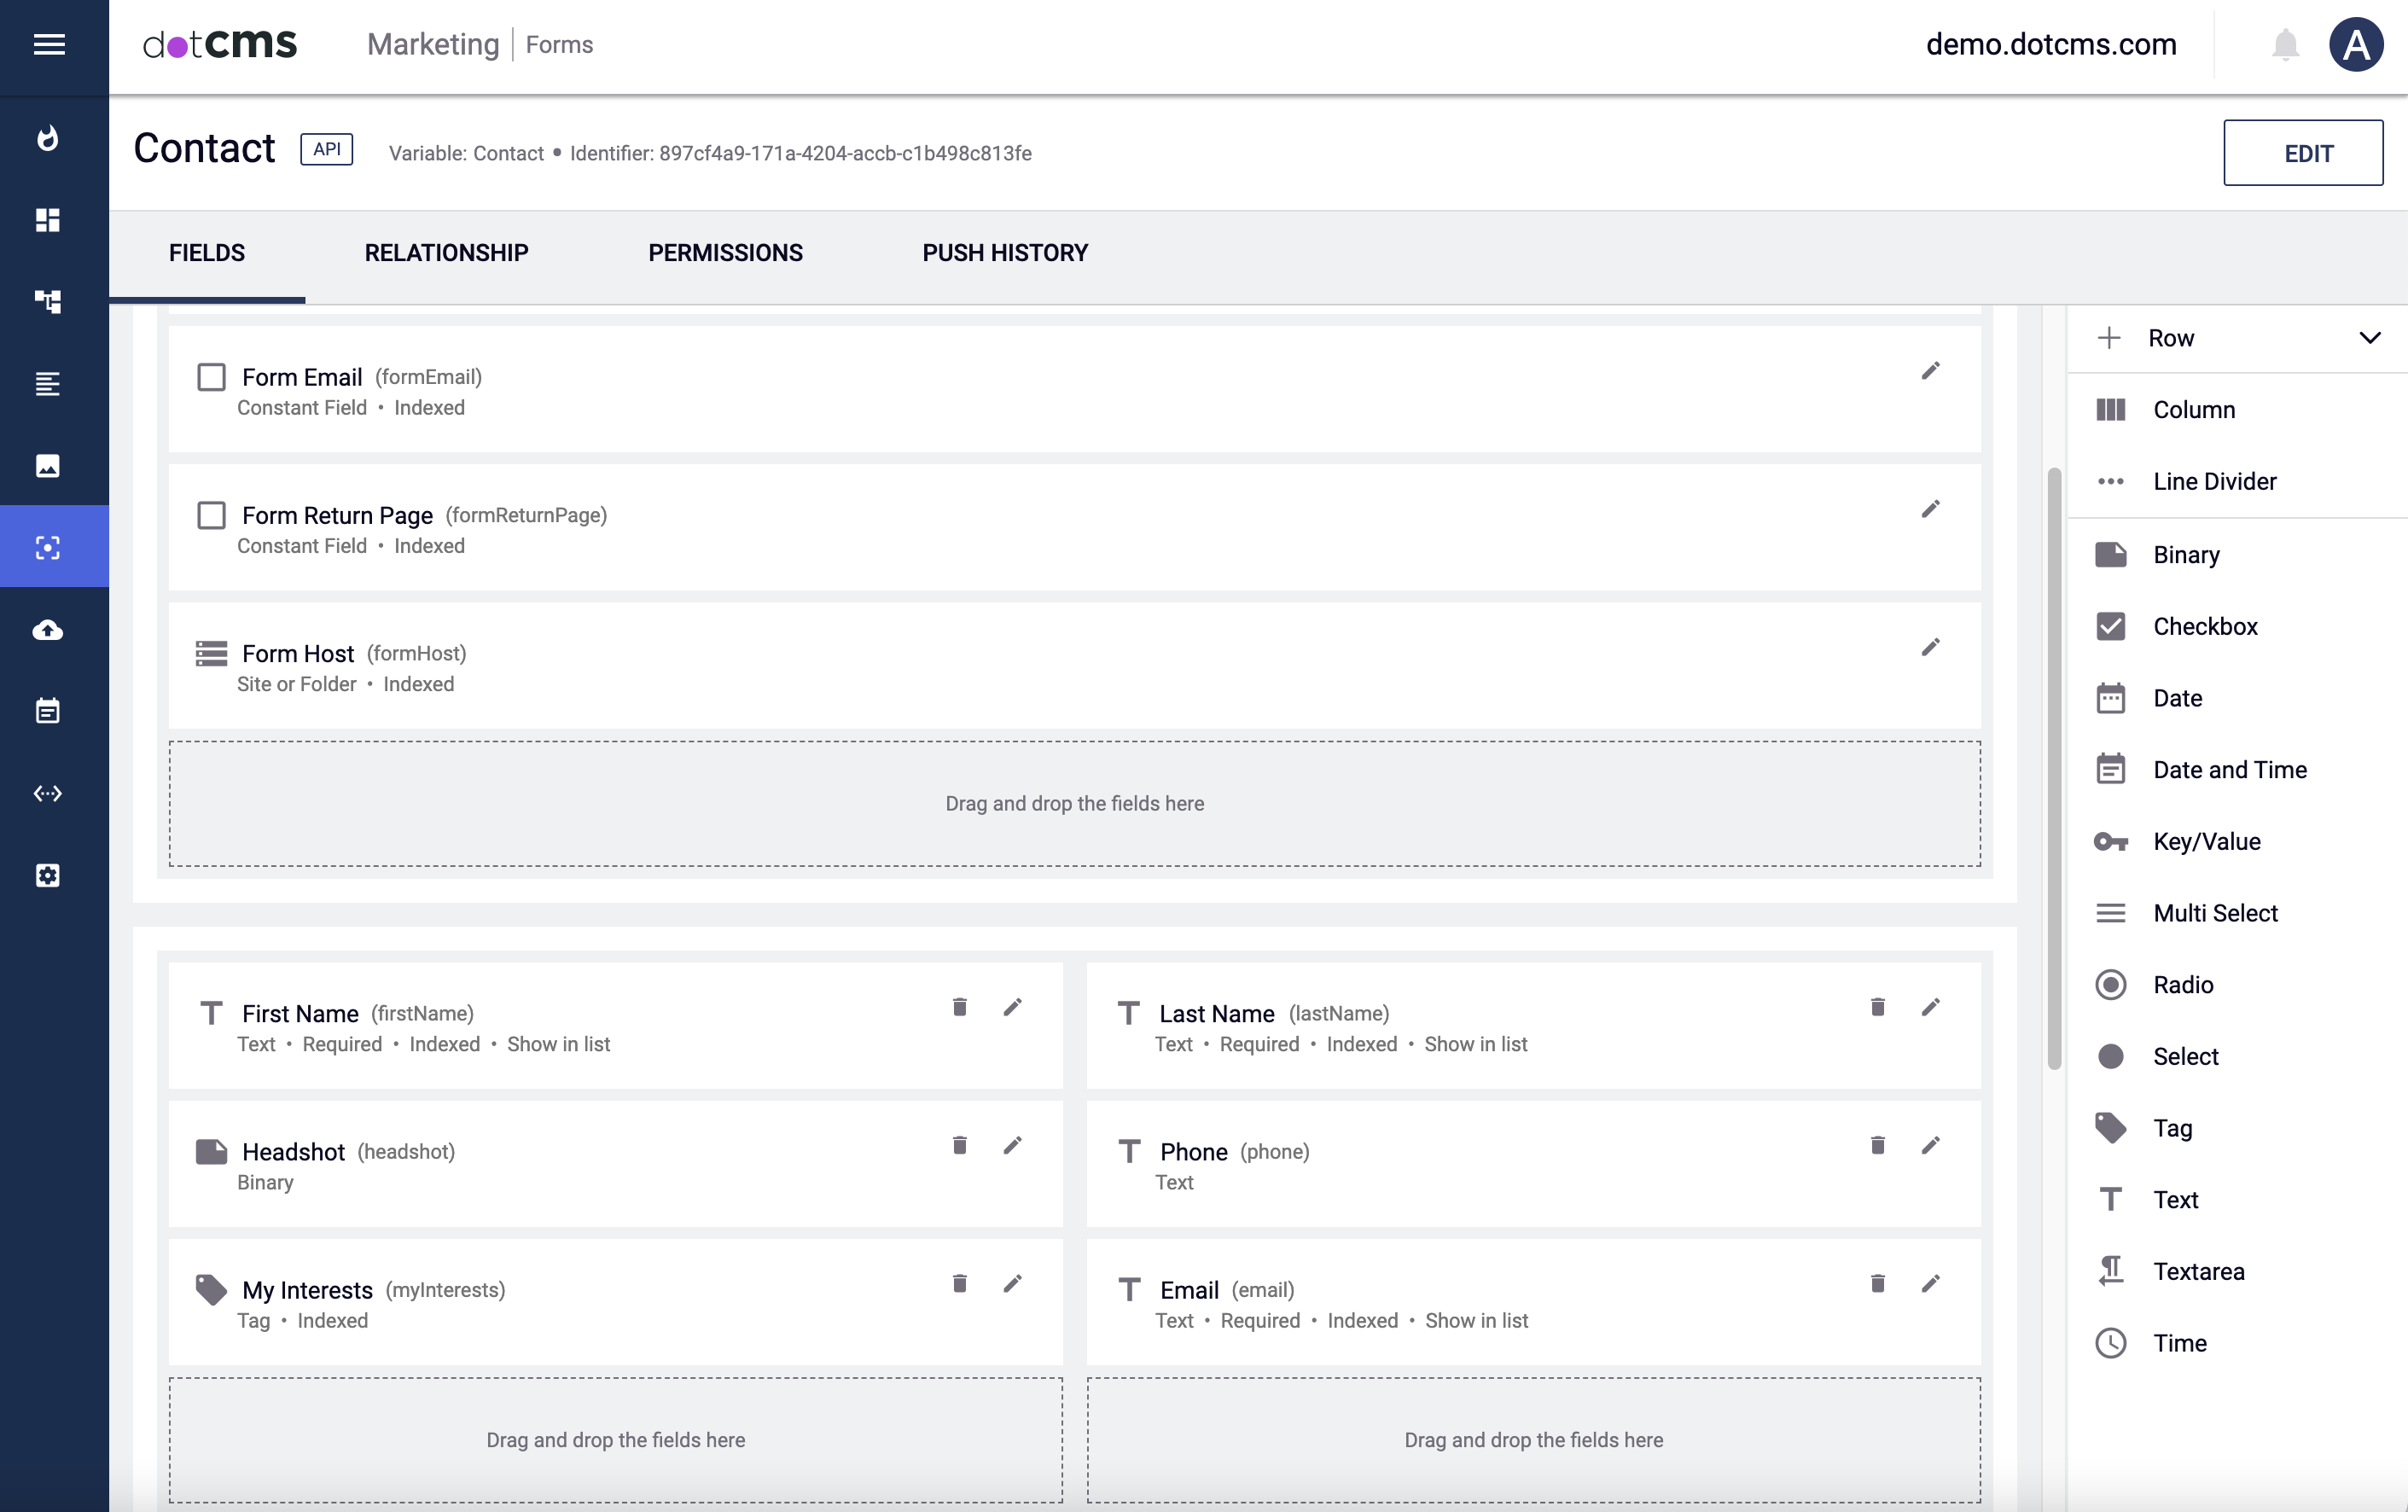Edit the Form Email field pencil
This screenshot has width=2408, height=1512.
[1930, 371]
